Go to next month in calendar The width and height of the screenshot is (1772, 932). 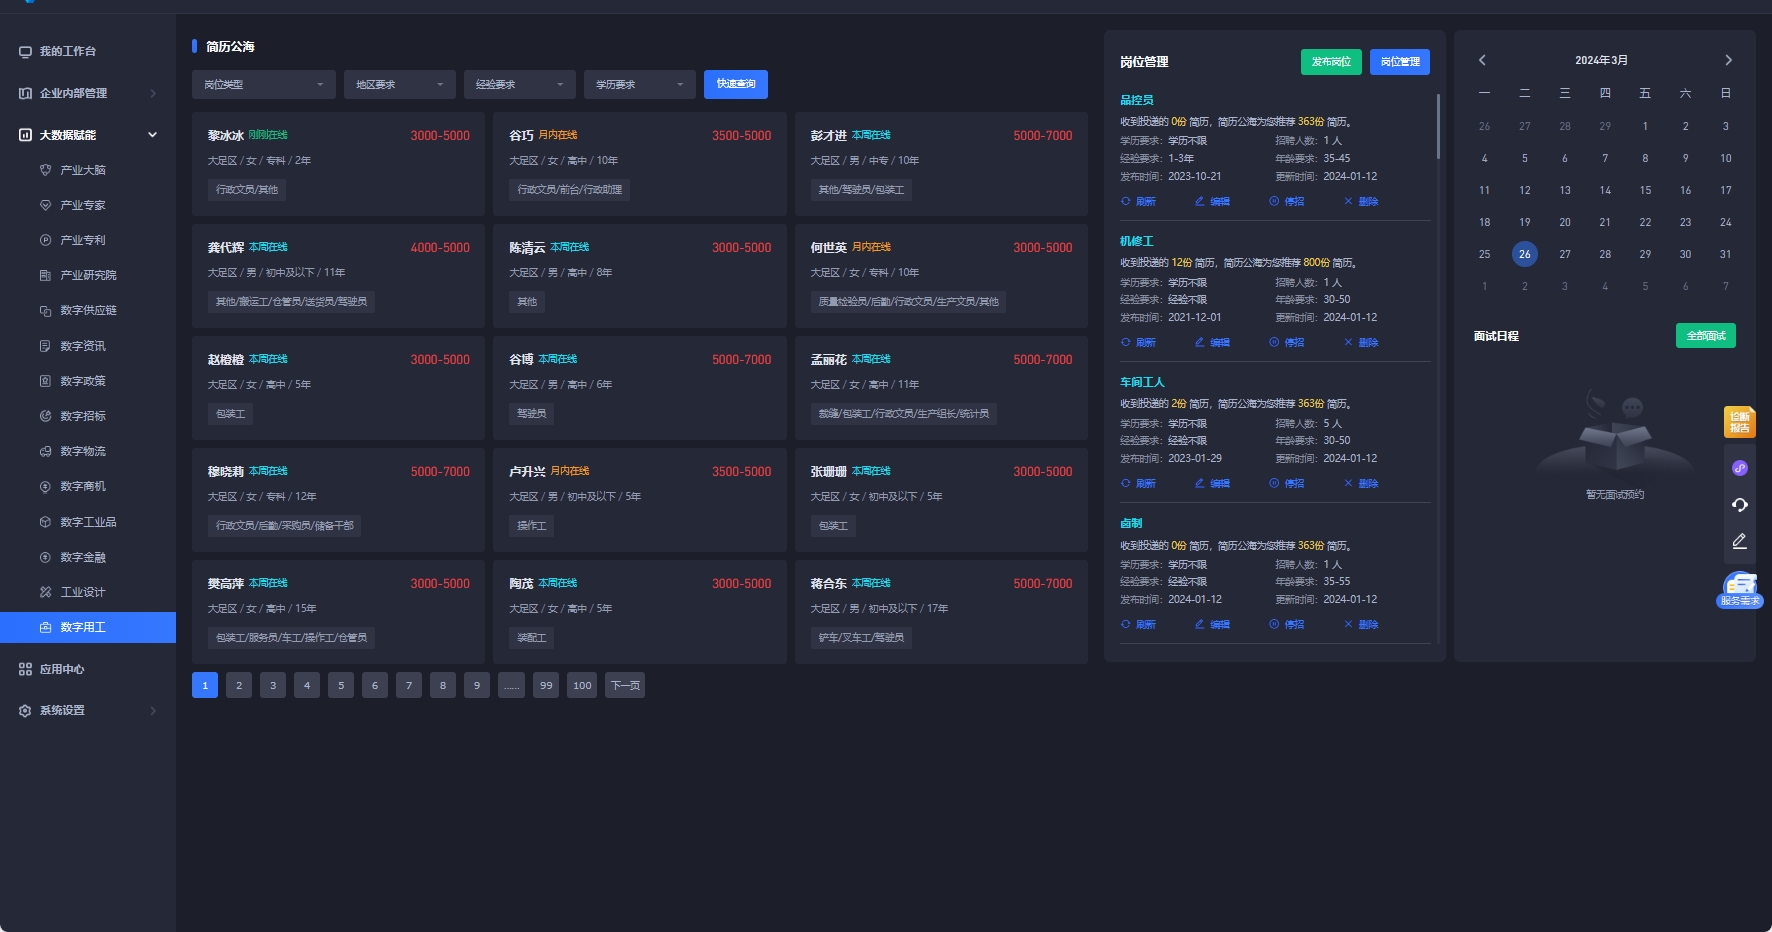(x=1728, y=60)
